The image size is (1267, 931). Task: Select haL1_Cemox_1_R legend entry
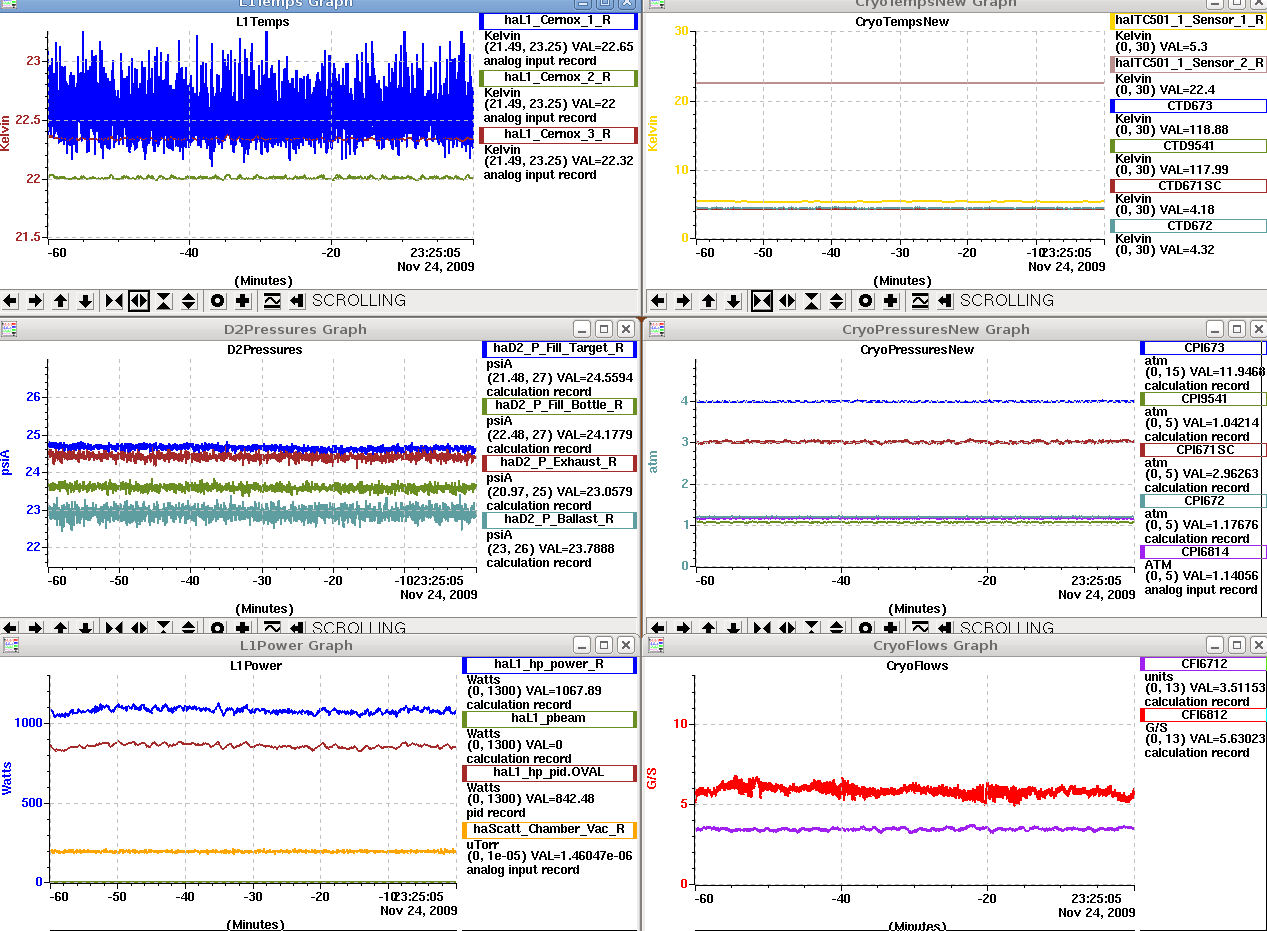(x=558, y=20)
